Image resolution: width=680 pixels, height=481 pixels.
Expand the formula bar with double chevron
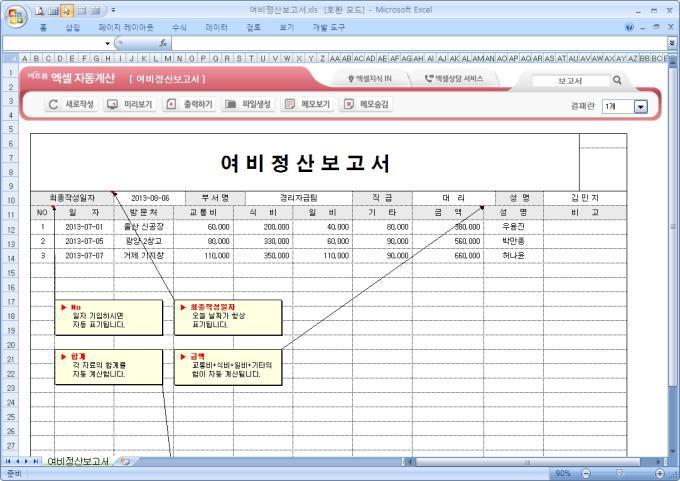coord(672,43)
